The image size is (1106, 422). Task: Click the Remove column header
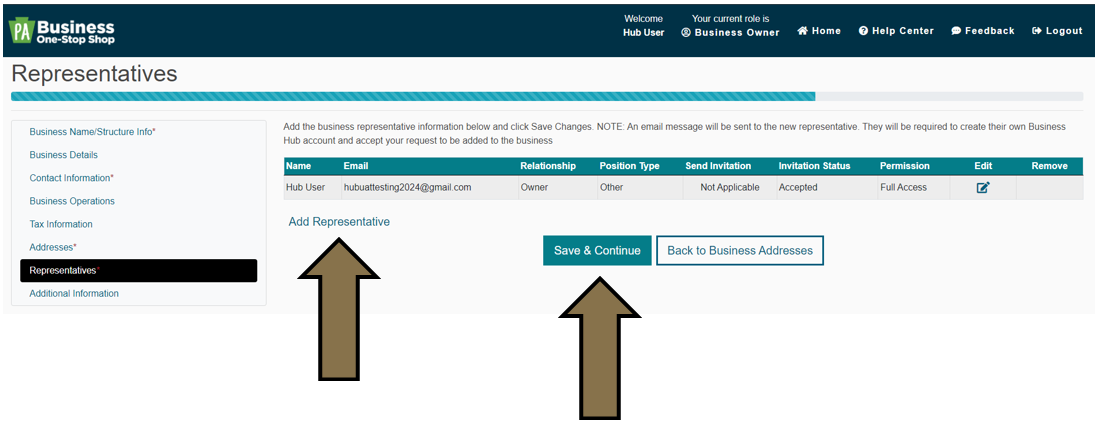click(x=1050, y=166)
